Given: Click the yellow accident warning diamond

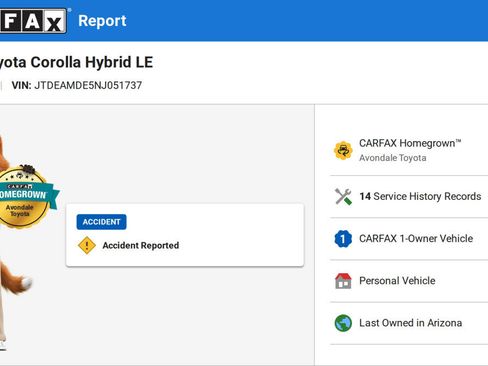Looking at the screenshot, I should pyautogui.click(x=87, y=245).
